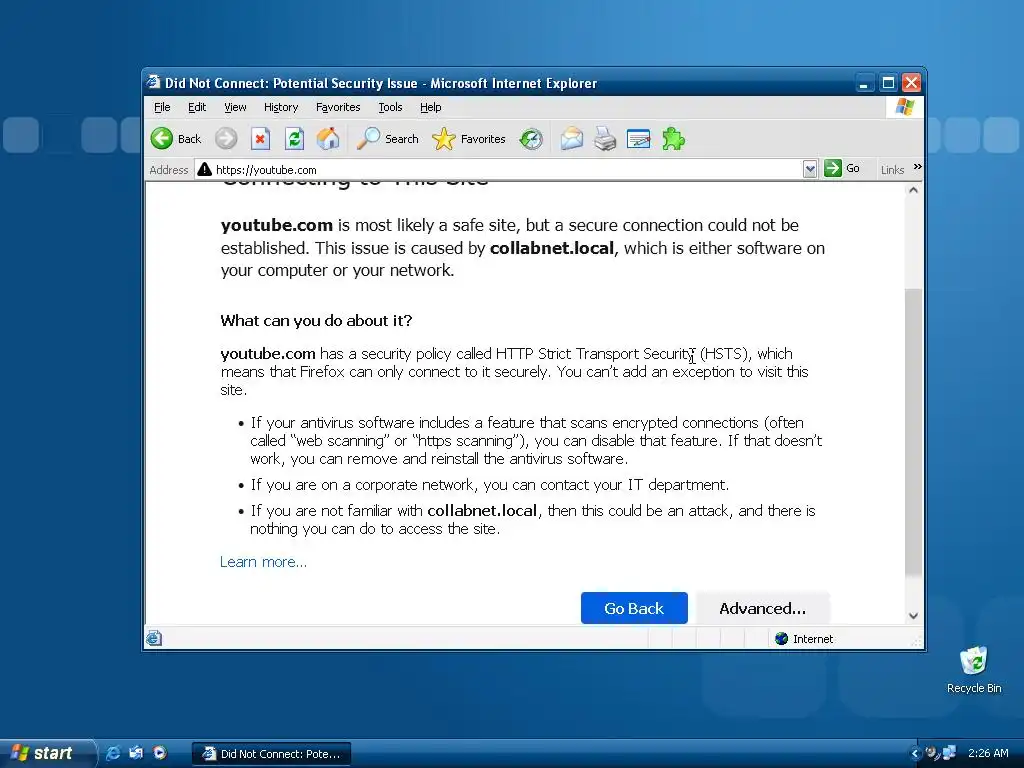
Task: Stop page loading with red X icon
Action: (261, 138)
